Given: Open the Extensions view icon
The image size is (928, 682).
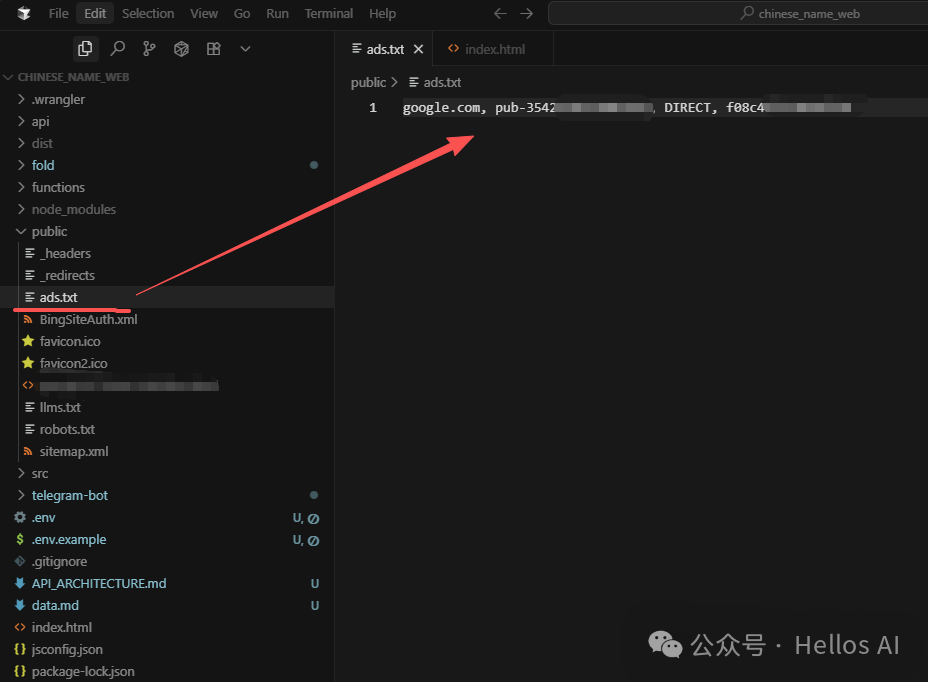Looking at the screenshot, I should tap(213, 49).
